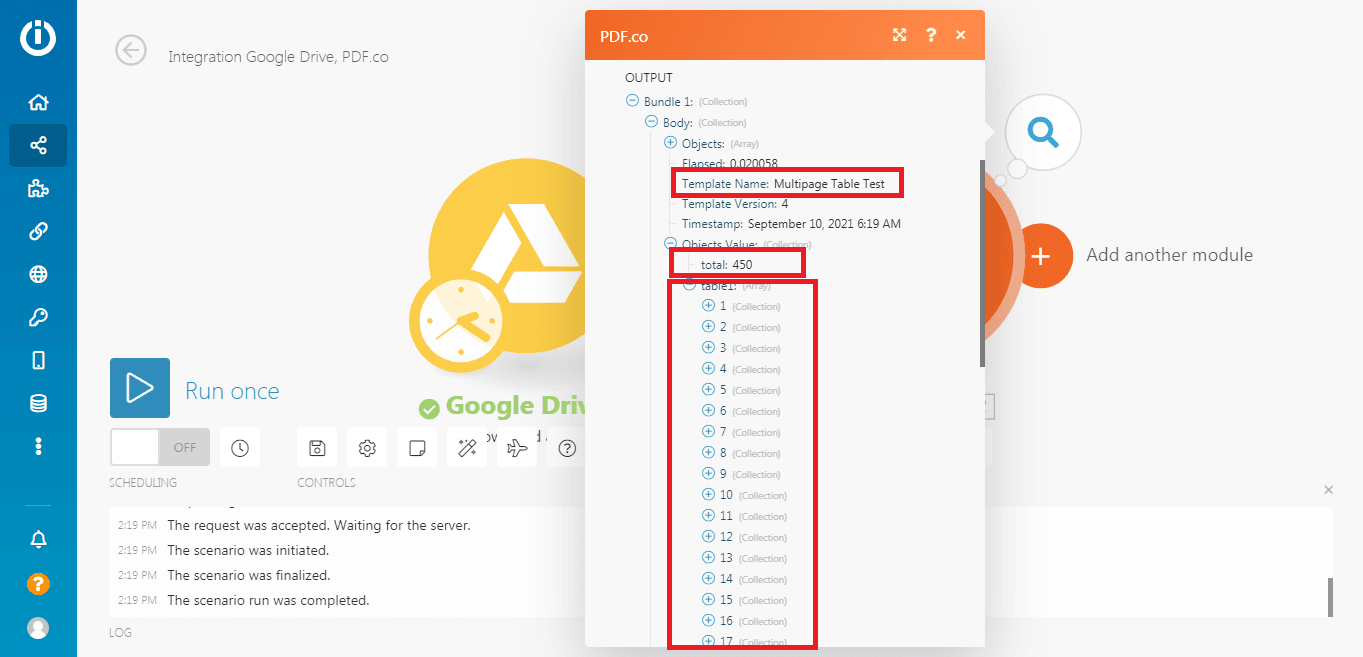Click the save scenario disk icon

[317, 448]
